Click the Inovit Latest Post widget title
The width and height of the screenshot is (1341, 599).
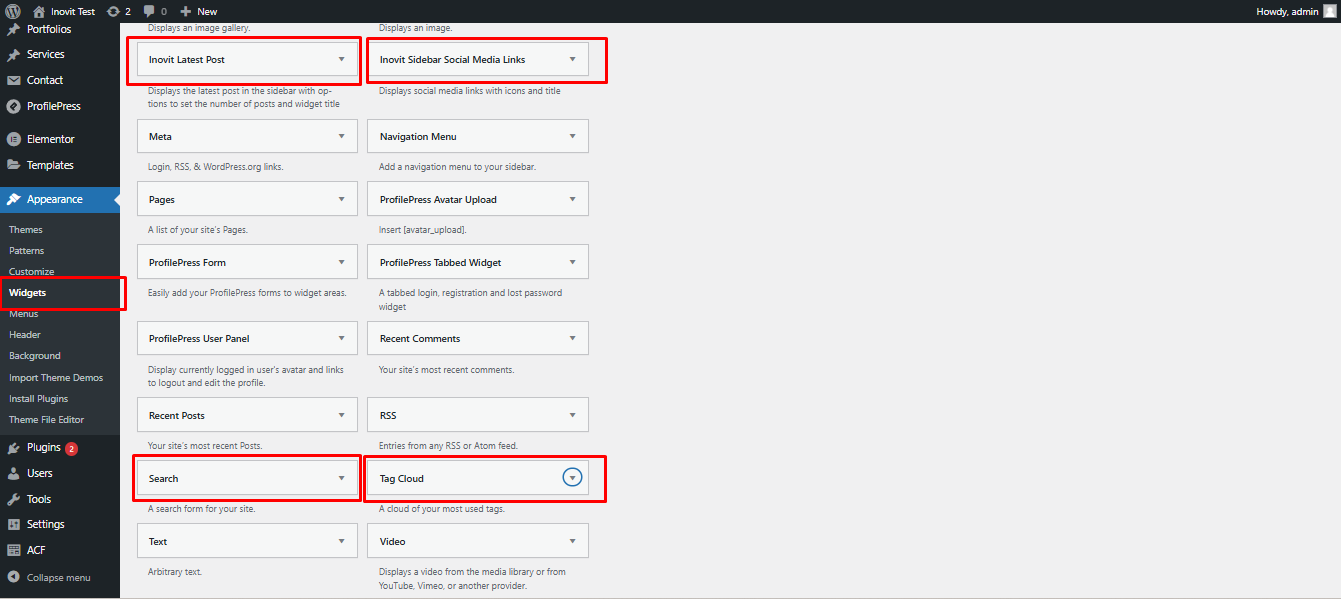pyautogui.click(x=187, y=60)
